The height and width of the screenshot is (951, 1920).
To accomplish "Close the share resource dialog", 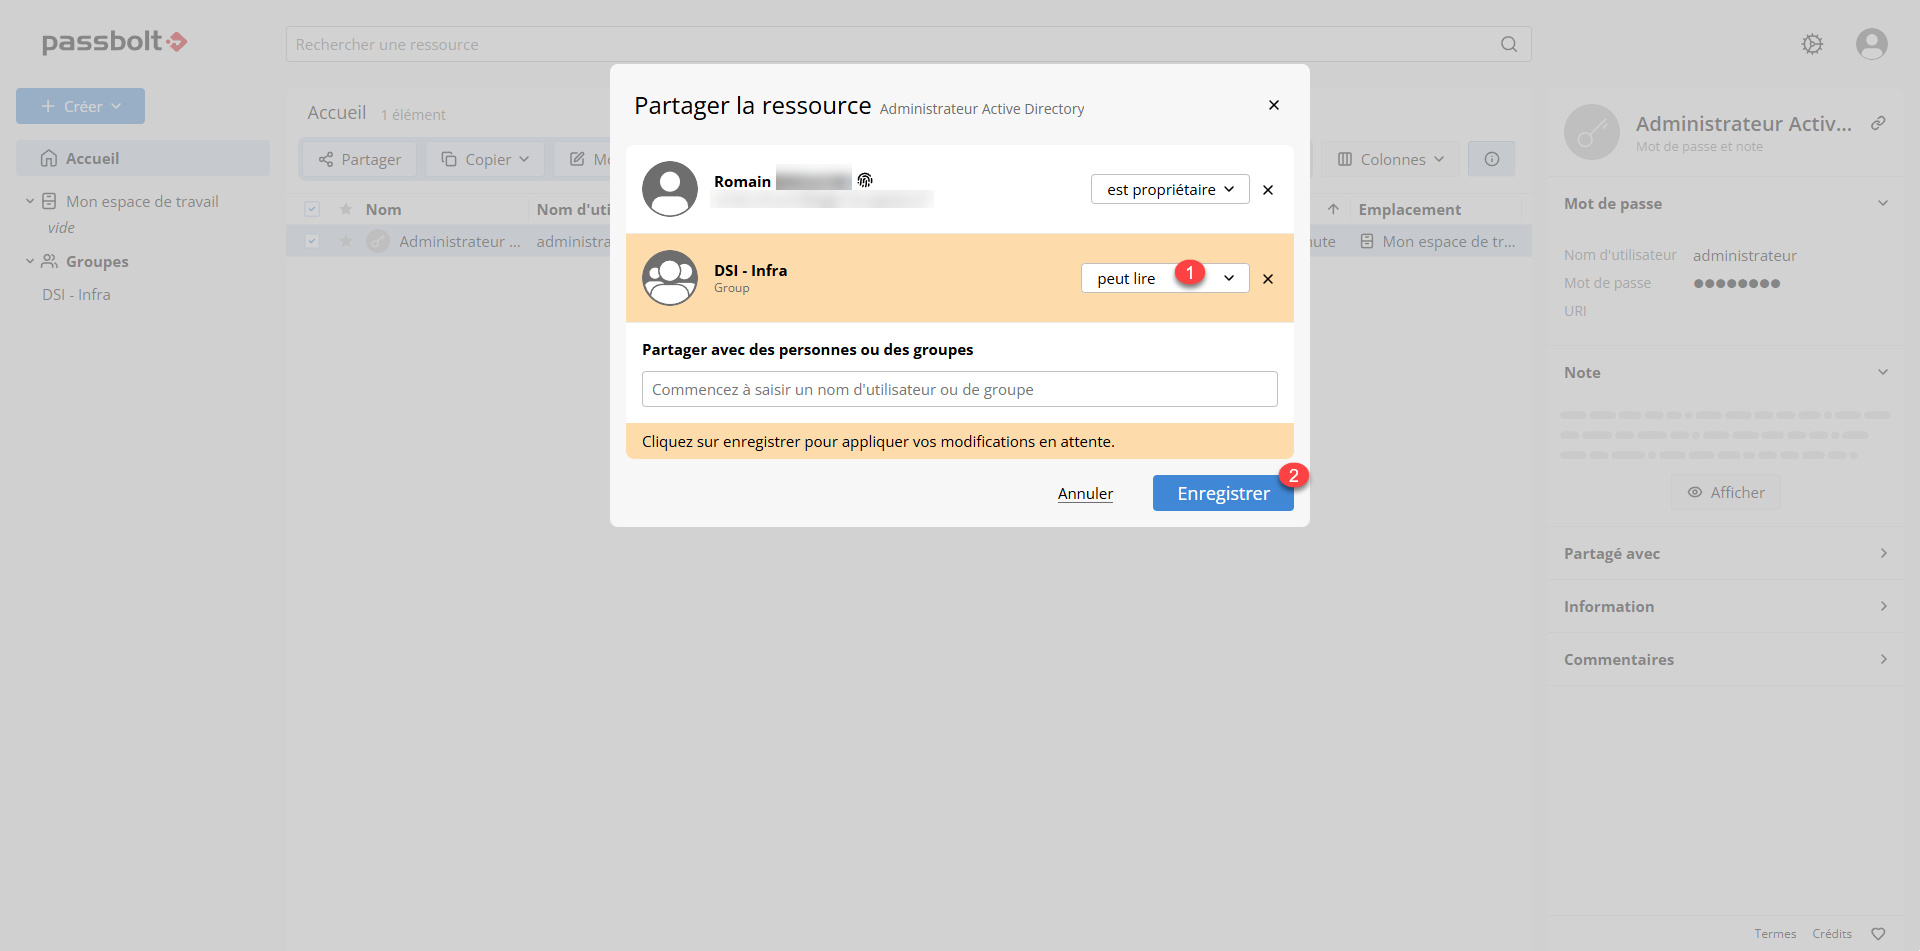I will tap(1273, 105).
